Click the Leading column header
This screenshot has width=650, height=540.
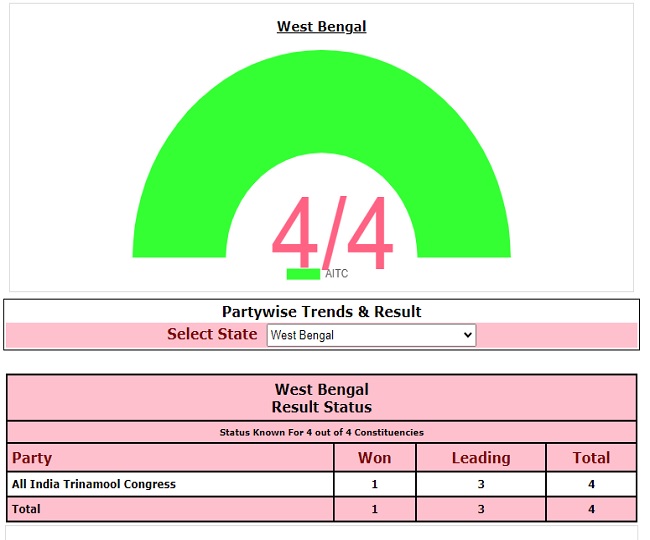480,458
